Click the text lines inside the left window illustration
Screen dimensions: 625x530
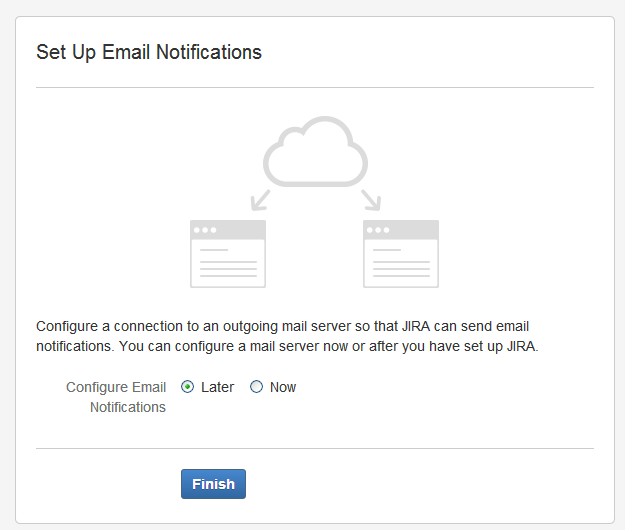[x=228, y=264]
